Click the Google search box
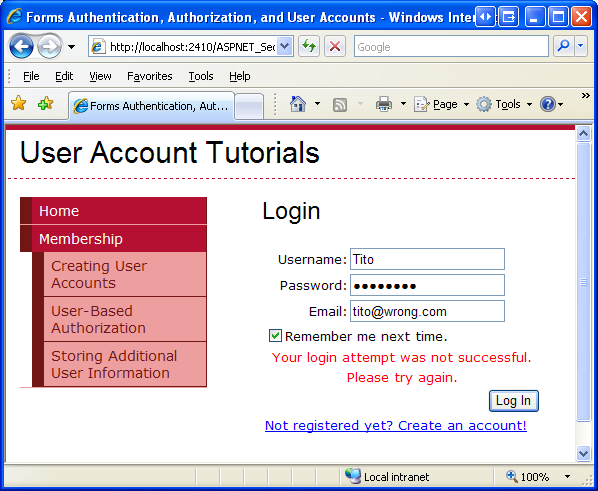The width and height of the screenshot is (598, 491). click(x=451, y=47)
